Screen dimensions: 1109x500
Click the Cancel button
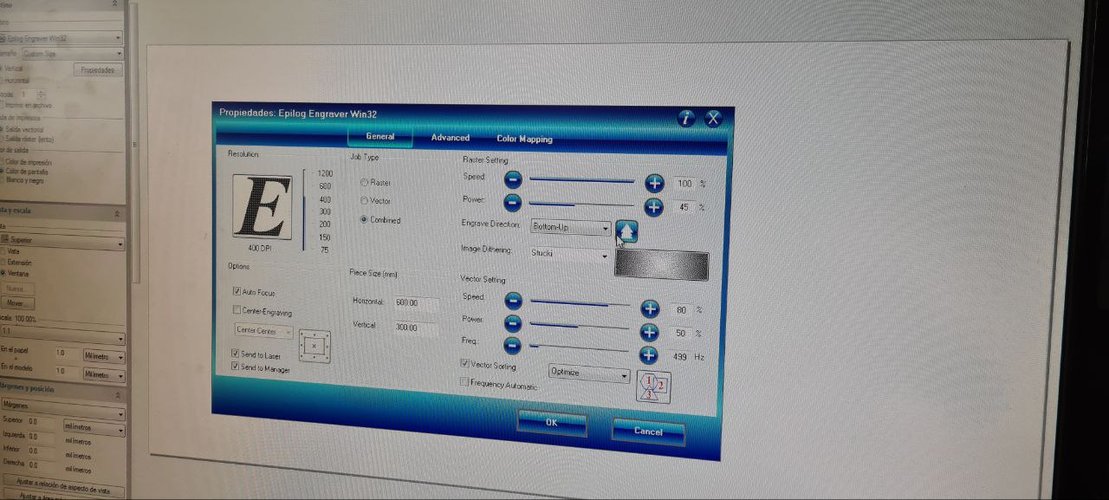click(648, 431)
